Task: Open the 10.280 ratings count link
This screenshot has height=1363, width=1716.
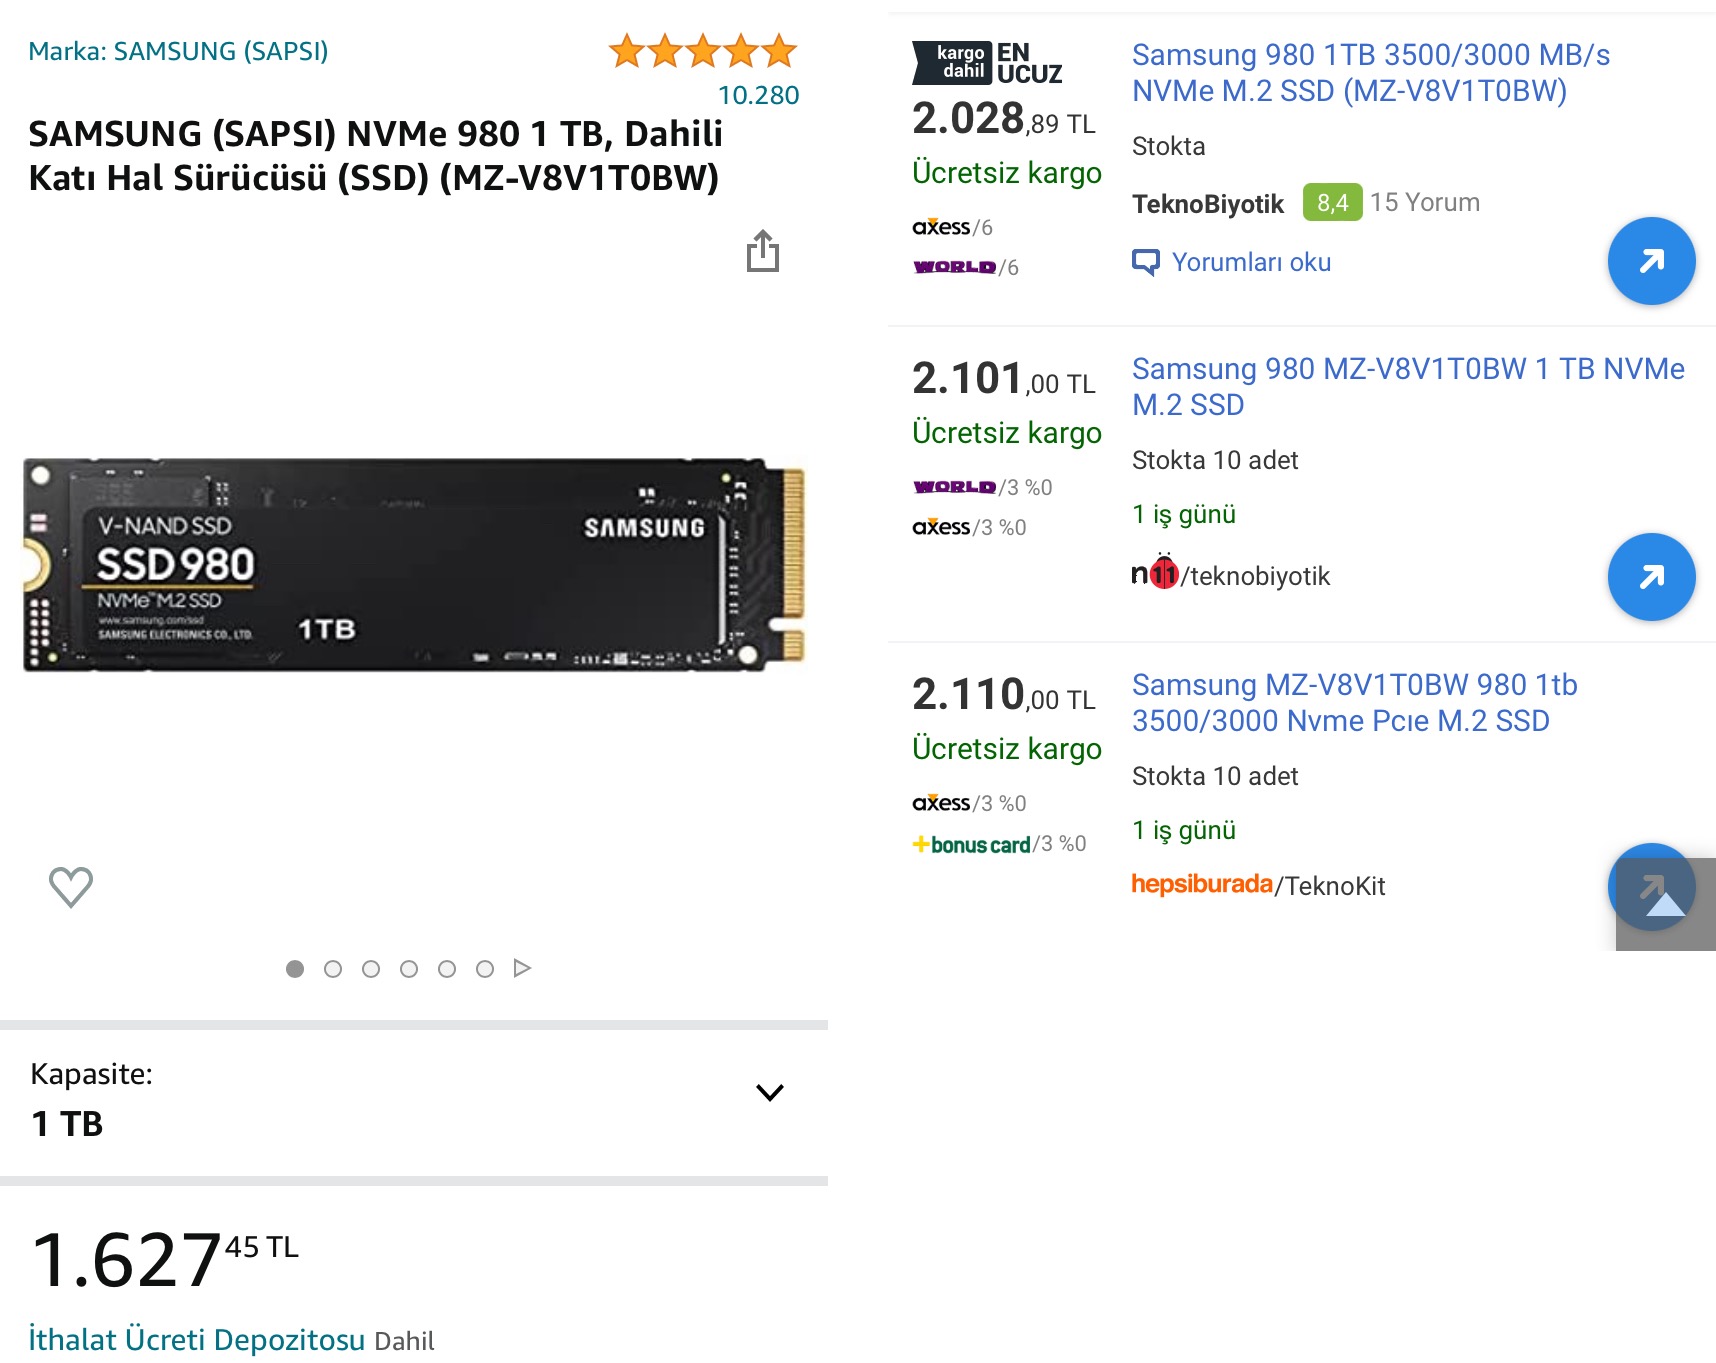Action: pyautogui.click(x=758, y=95)
